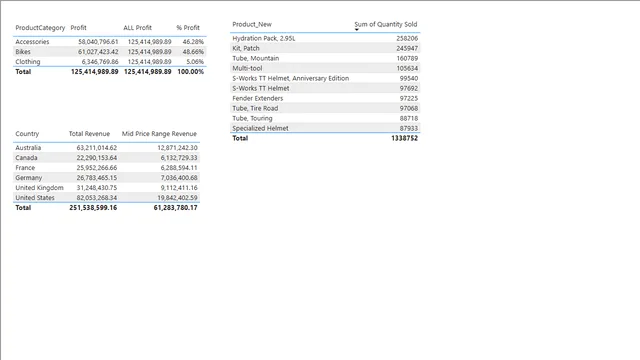Click the 48.66% profit cell
The width and height of the screenshot is (640, 360).
pos(193,52)
